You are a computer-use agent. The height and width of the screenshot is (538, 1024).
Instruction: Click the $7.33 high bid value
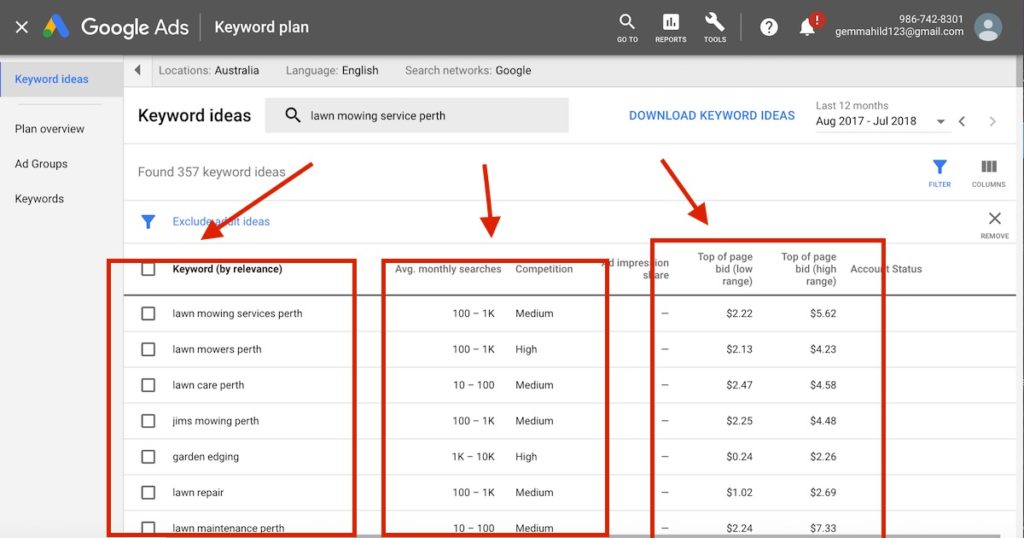click(x=823, y=528)
